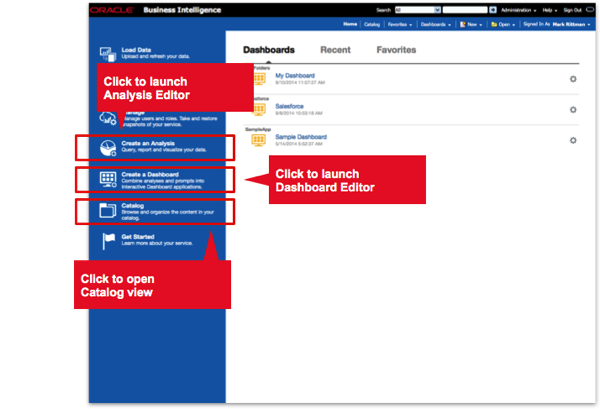Screen dimensions: 600x409
Task: Open the Help dropdown menu
Action: (549, 10)
